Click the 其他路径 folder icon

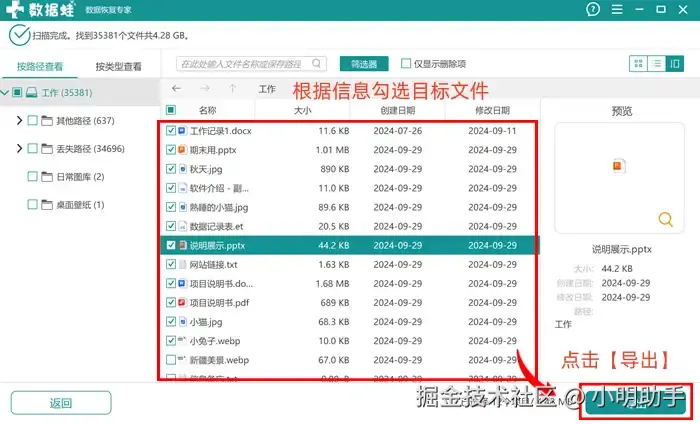click(x=47, y=121)
